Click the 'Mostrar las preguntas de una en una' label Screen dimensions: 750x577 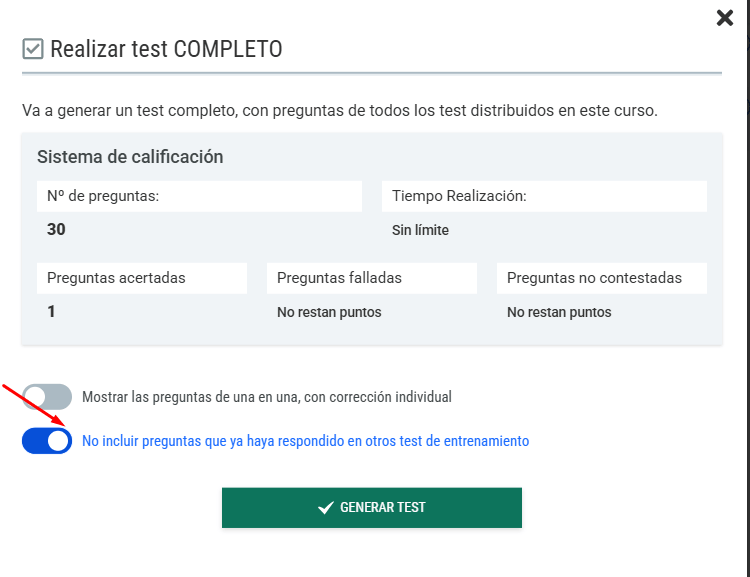point(267,397)
